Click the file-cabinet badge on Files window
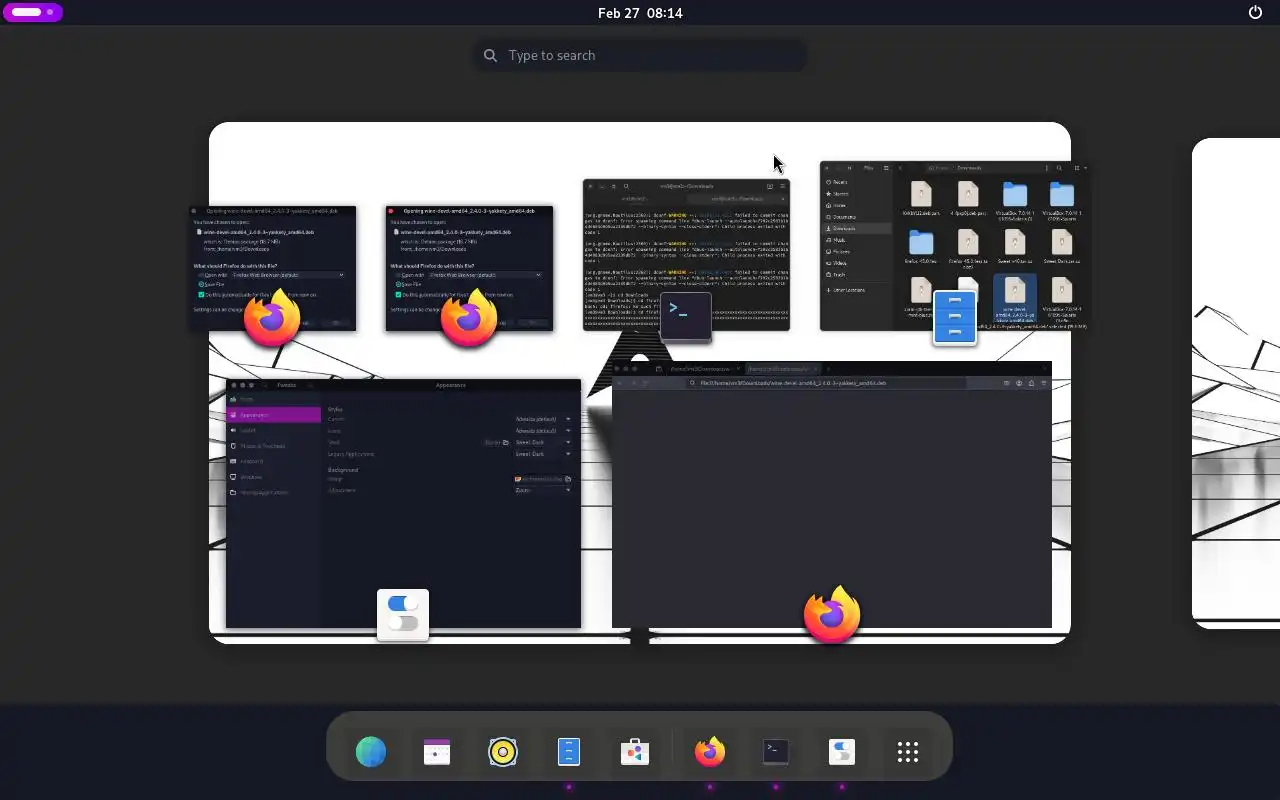Screen dimensions: 1280x800 (955, 318)
